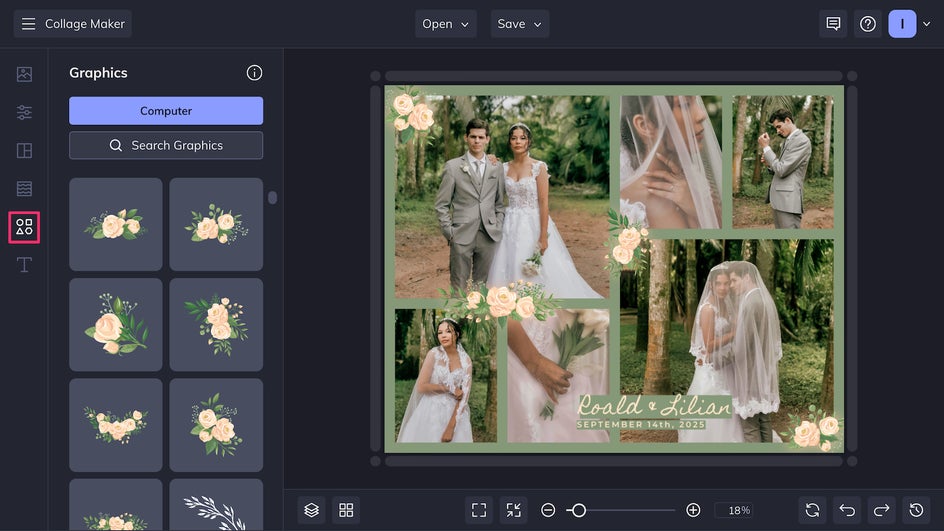Click the reset rotate arrows icon
The image size is (944, 531).
click(812, 511)
